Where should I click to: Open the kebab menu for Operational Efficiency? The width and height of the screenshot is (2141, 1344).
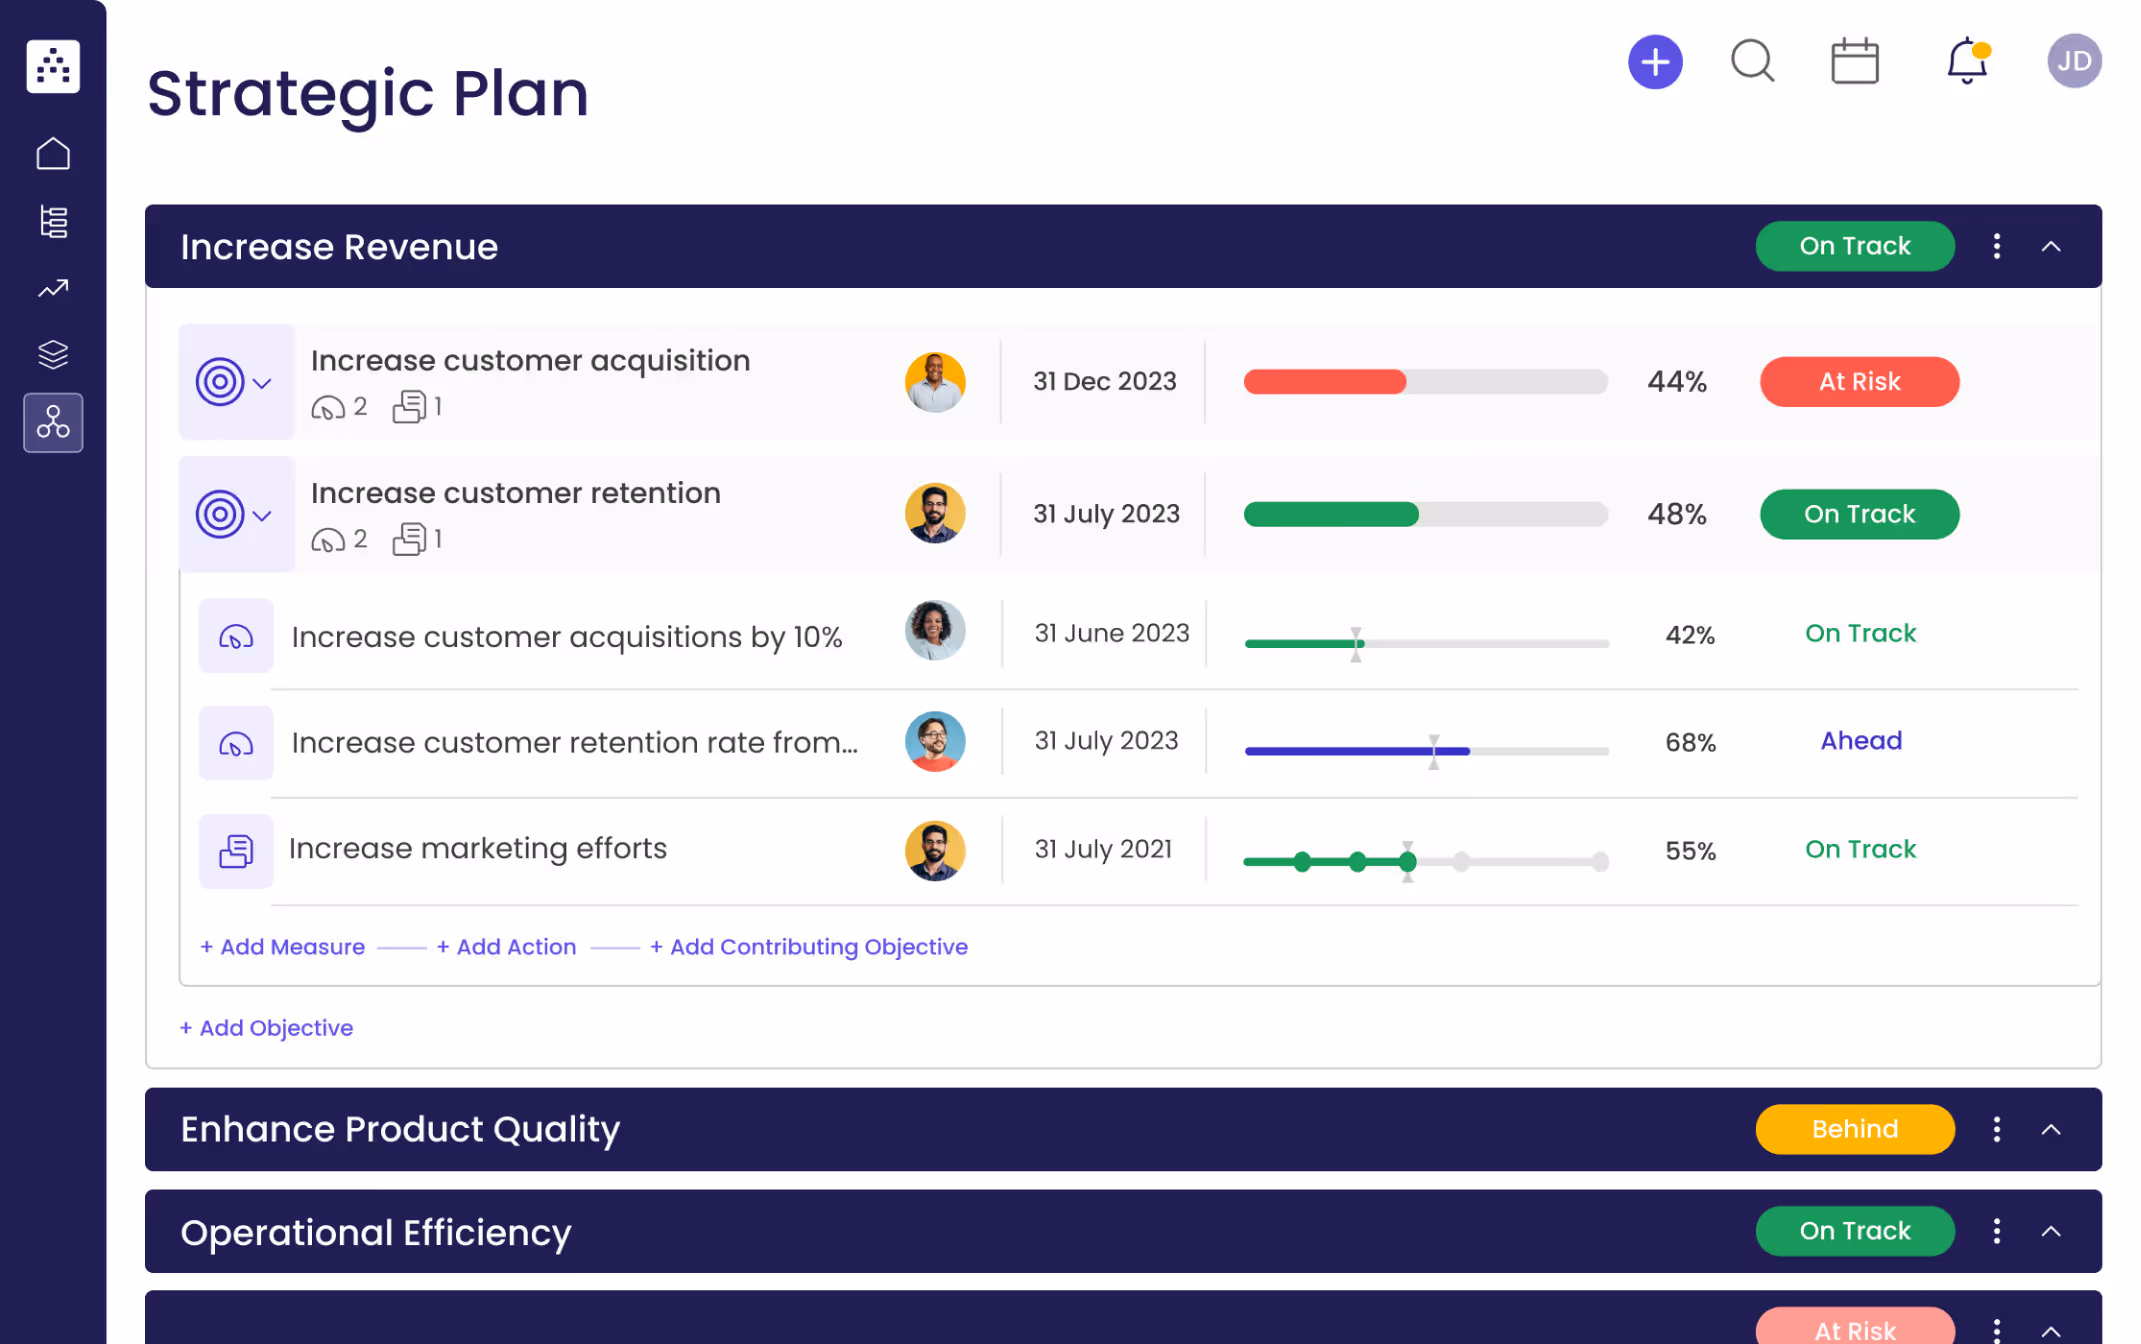click(x=1996, y=1232)
